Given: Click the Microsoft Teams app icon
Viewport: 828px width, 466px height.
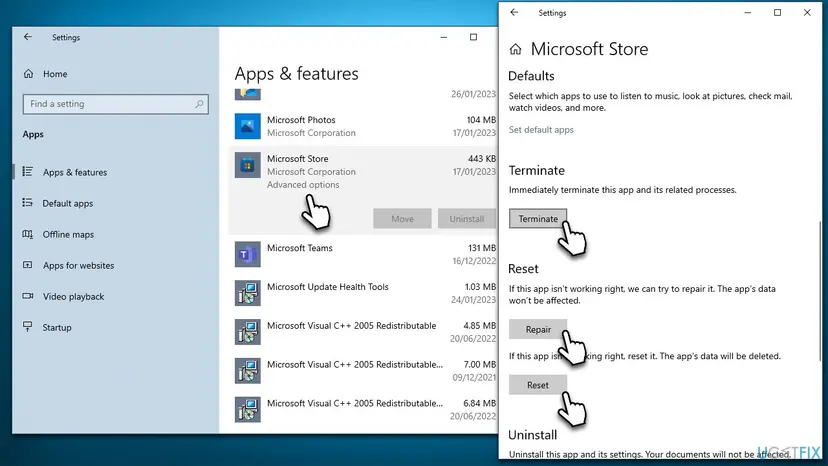Looking at the screenshot, I should tap(248, 255).
